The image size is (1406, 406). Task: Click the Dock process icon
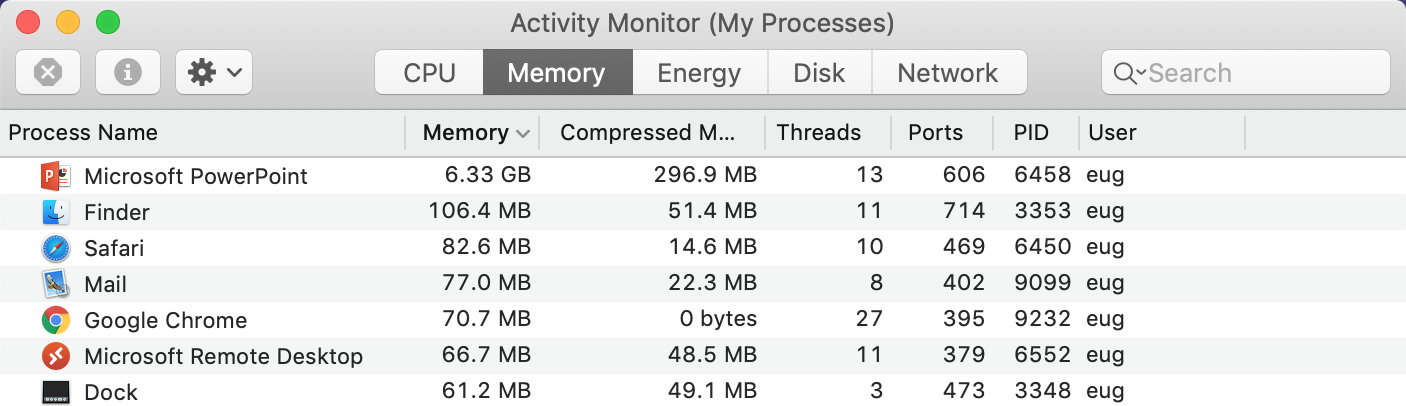(x=55, y=392)
